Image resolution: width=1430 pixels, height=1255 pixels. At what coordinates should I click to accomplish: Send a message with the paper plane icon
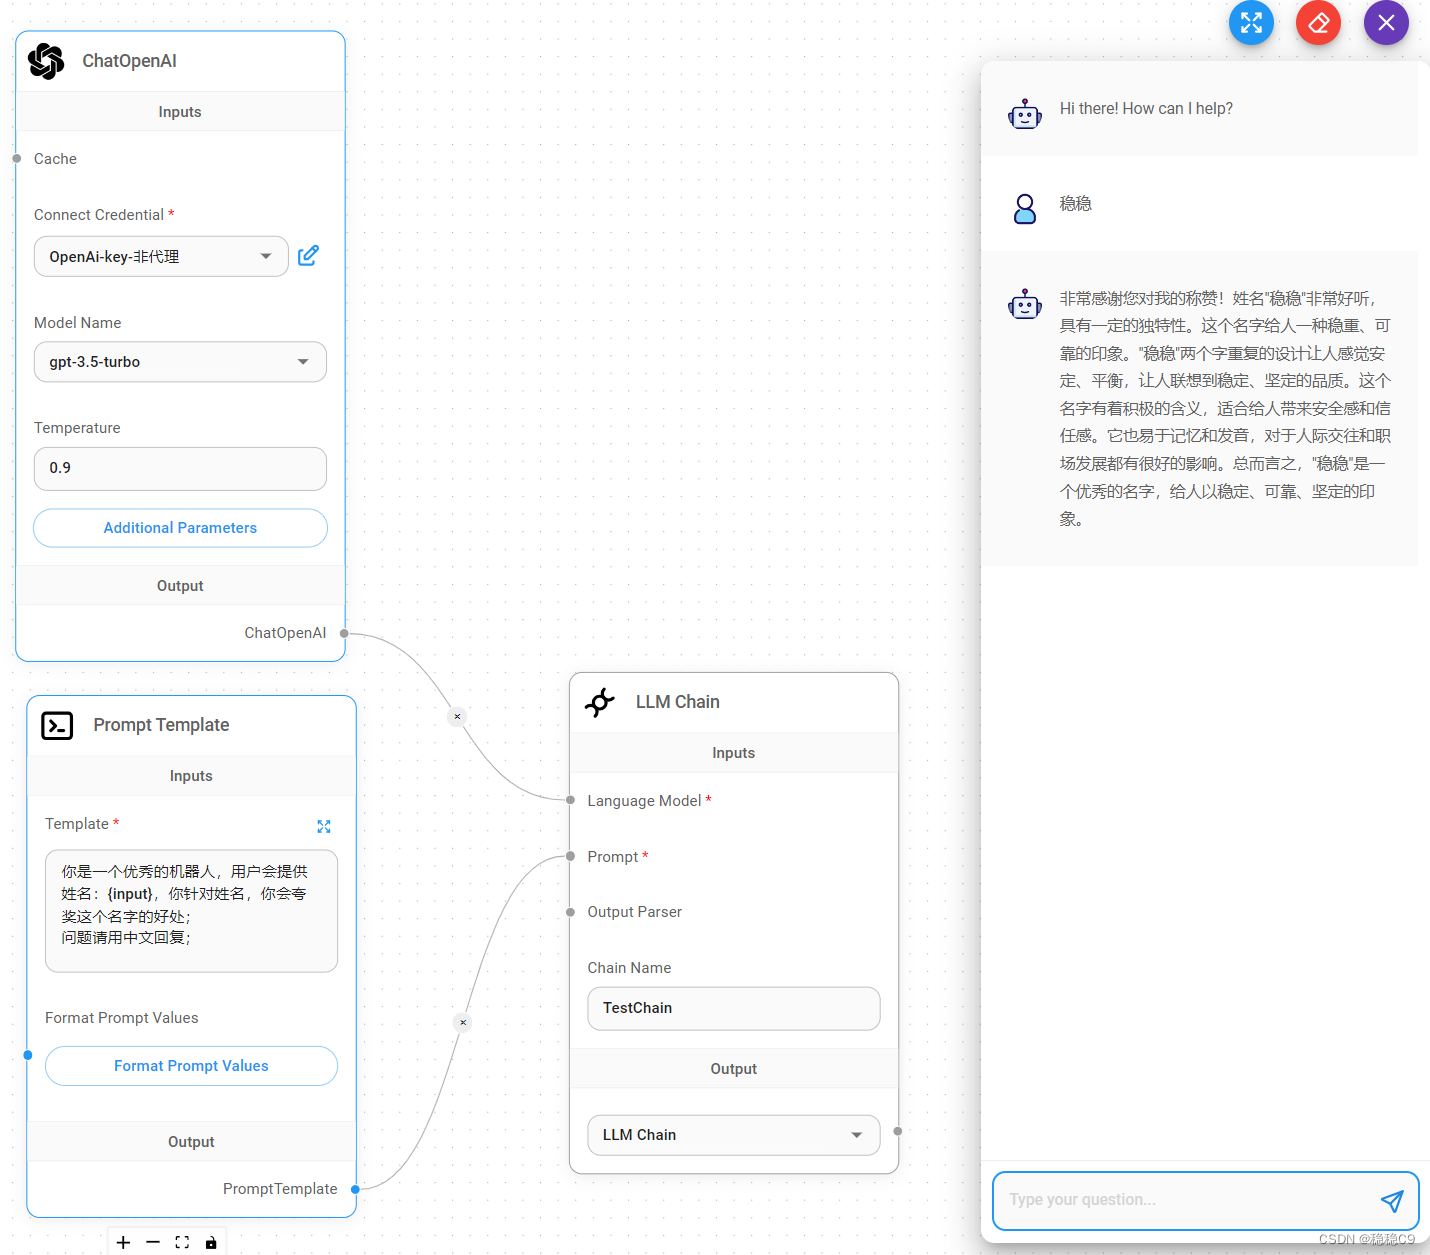click(1392, 1201)
